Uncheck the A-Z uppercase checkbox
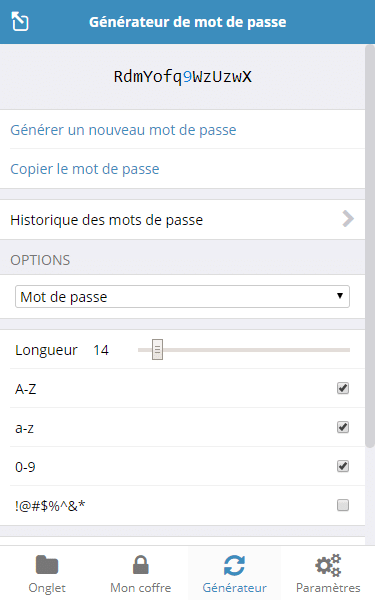 coord(343,388)
